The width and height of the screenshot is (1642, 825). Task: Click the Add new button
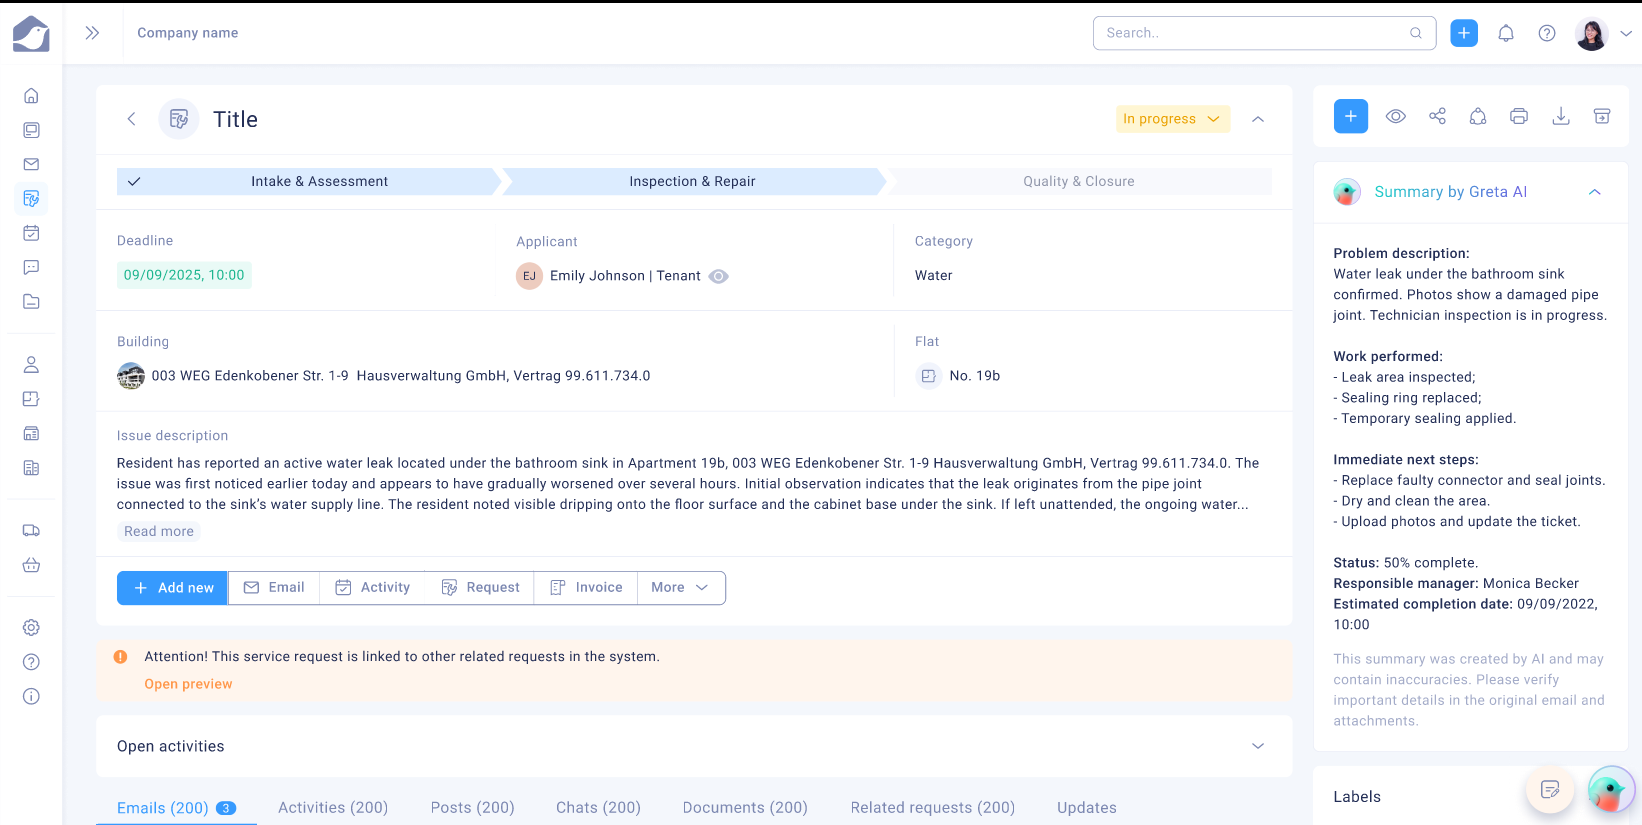(x=173, y=588)
